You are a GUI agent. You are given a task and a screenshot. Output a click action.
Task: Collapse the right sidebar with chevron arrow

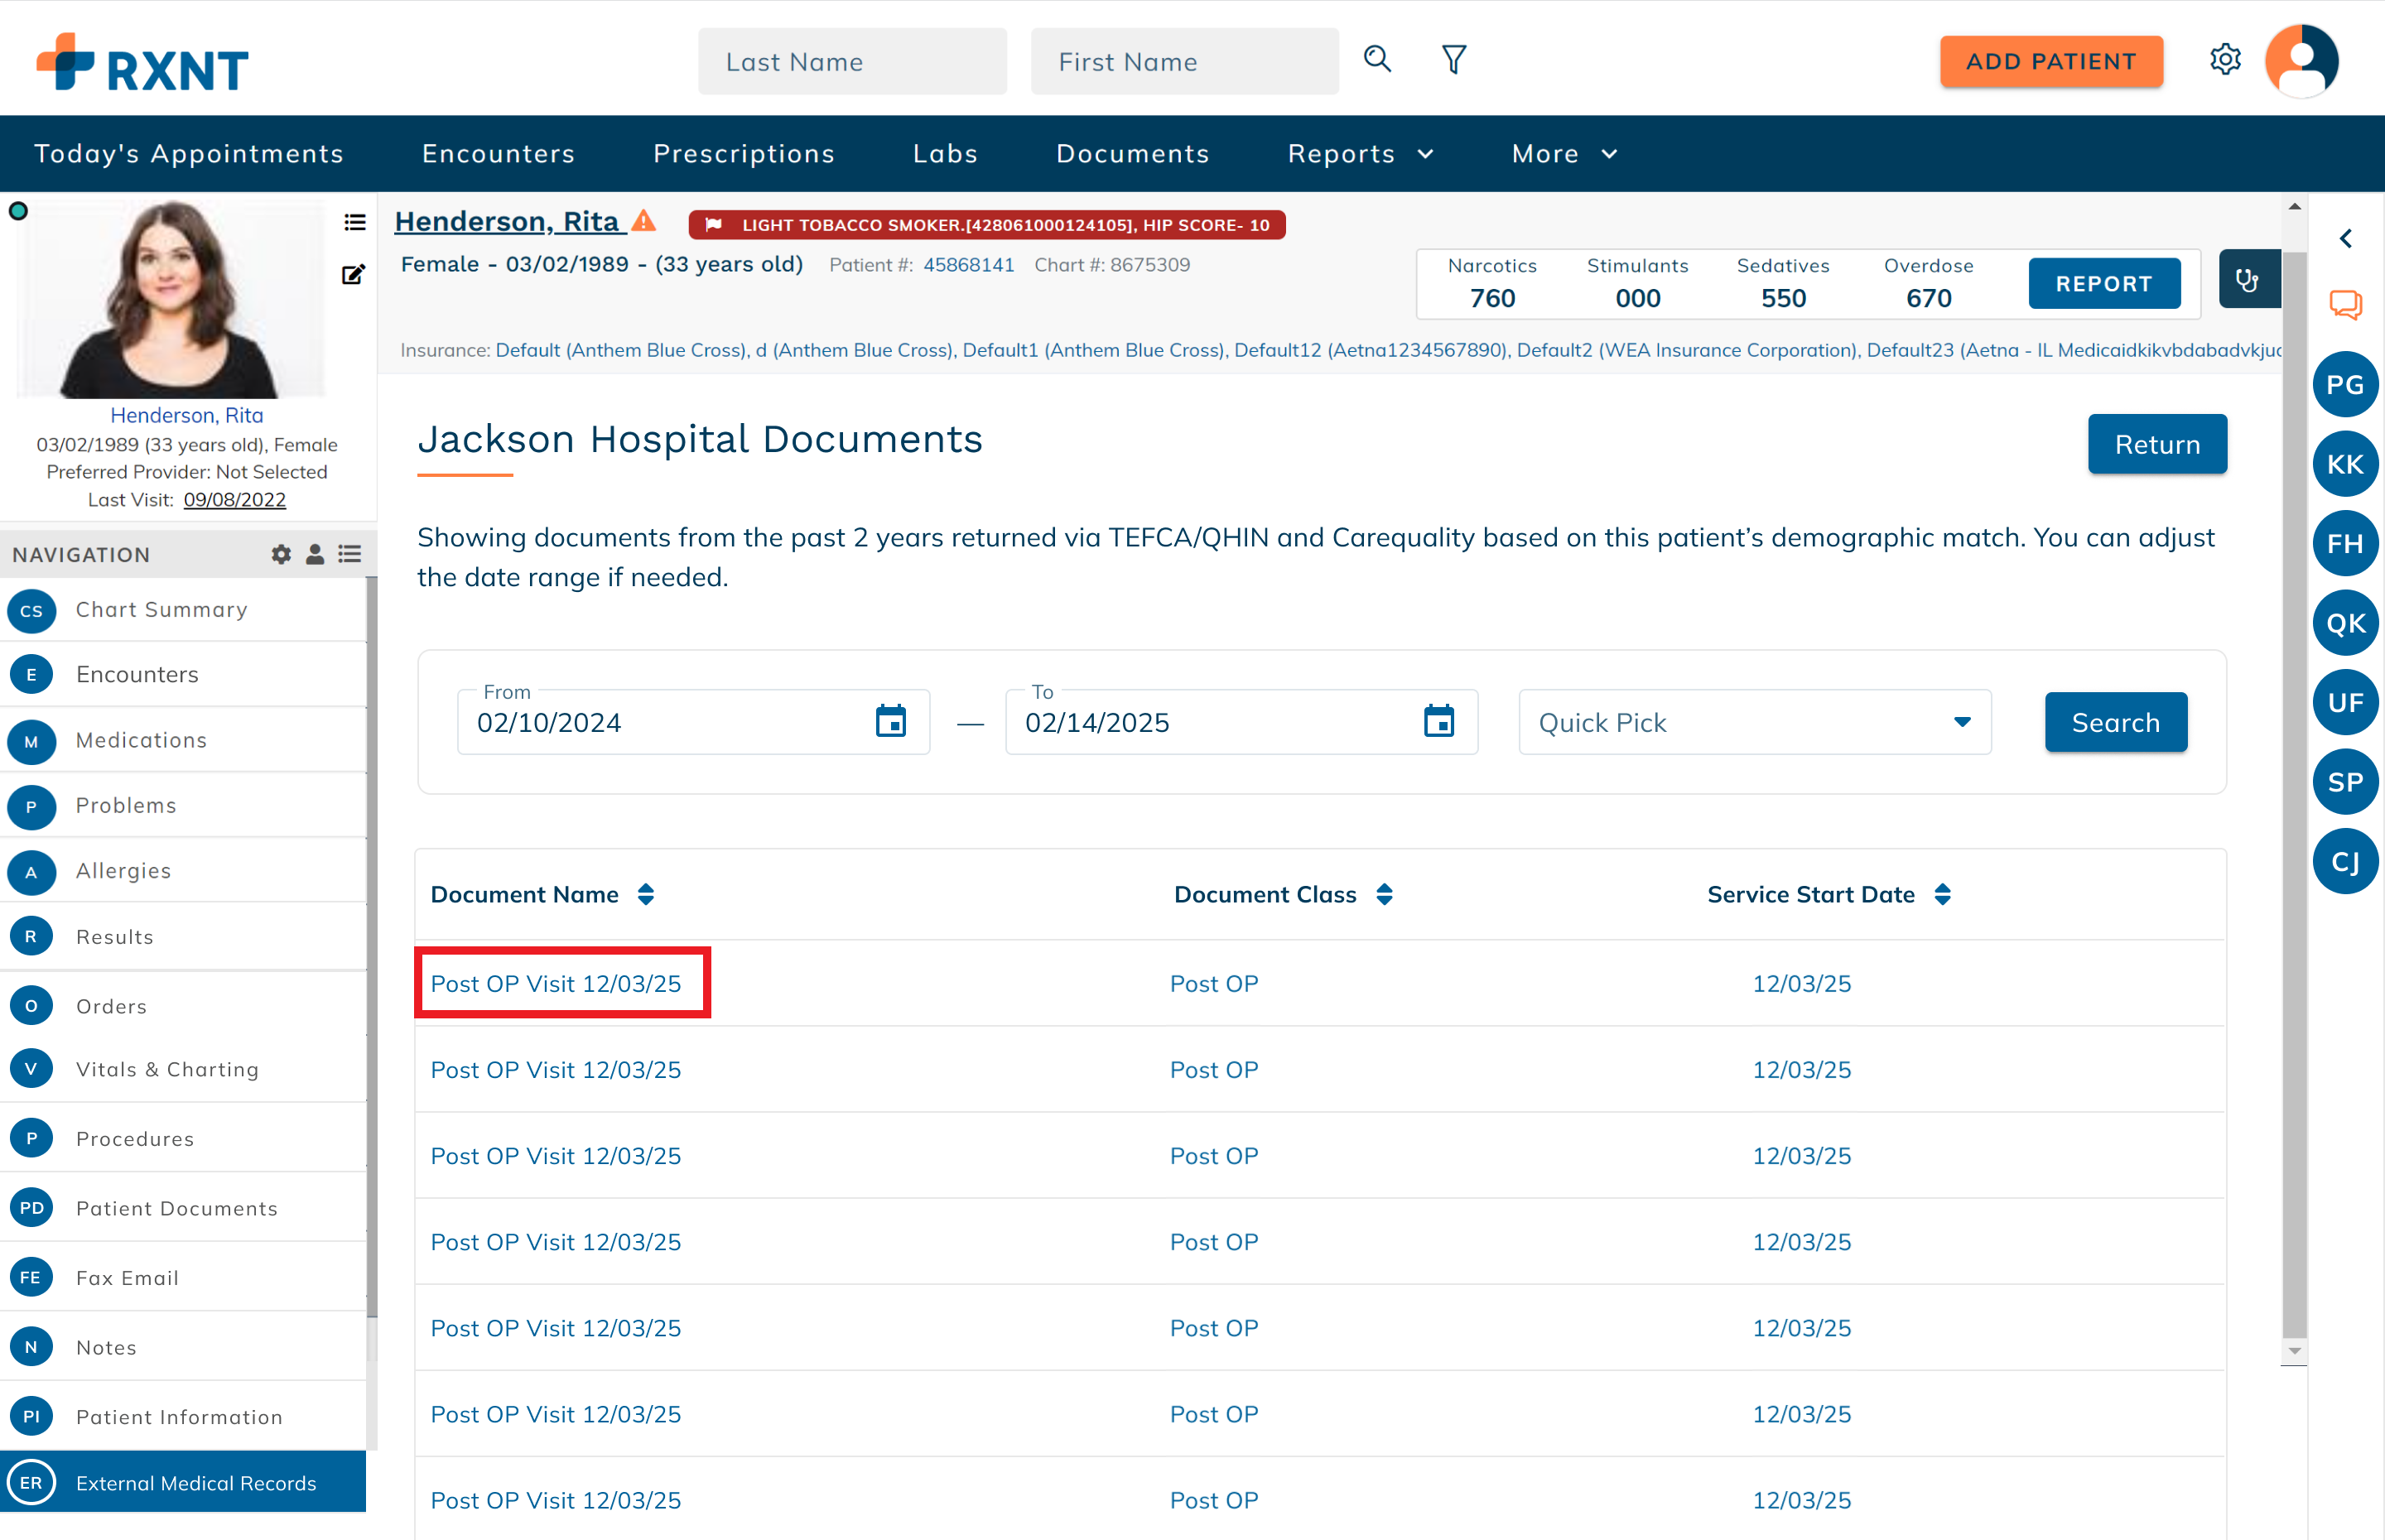[2345, 239]
